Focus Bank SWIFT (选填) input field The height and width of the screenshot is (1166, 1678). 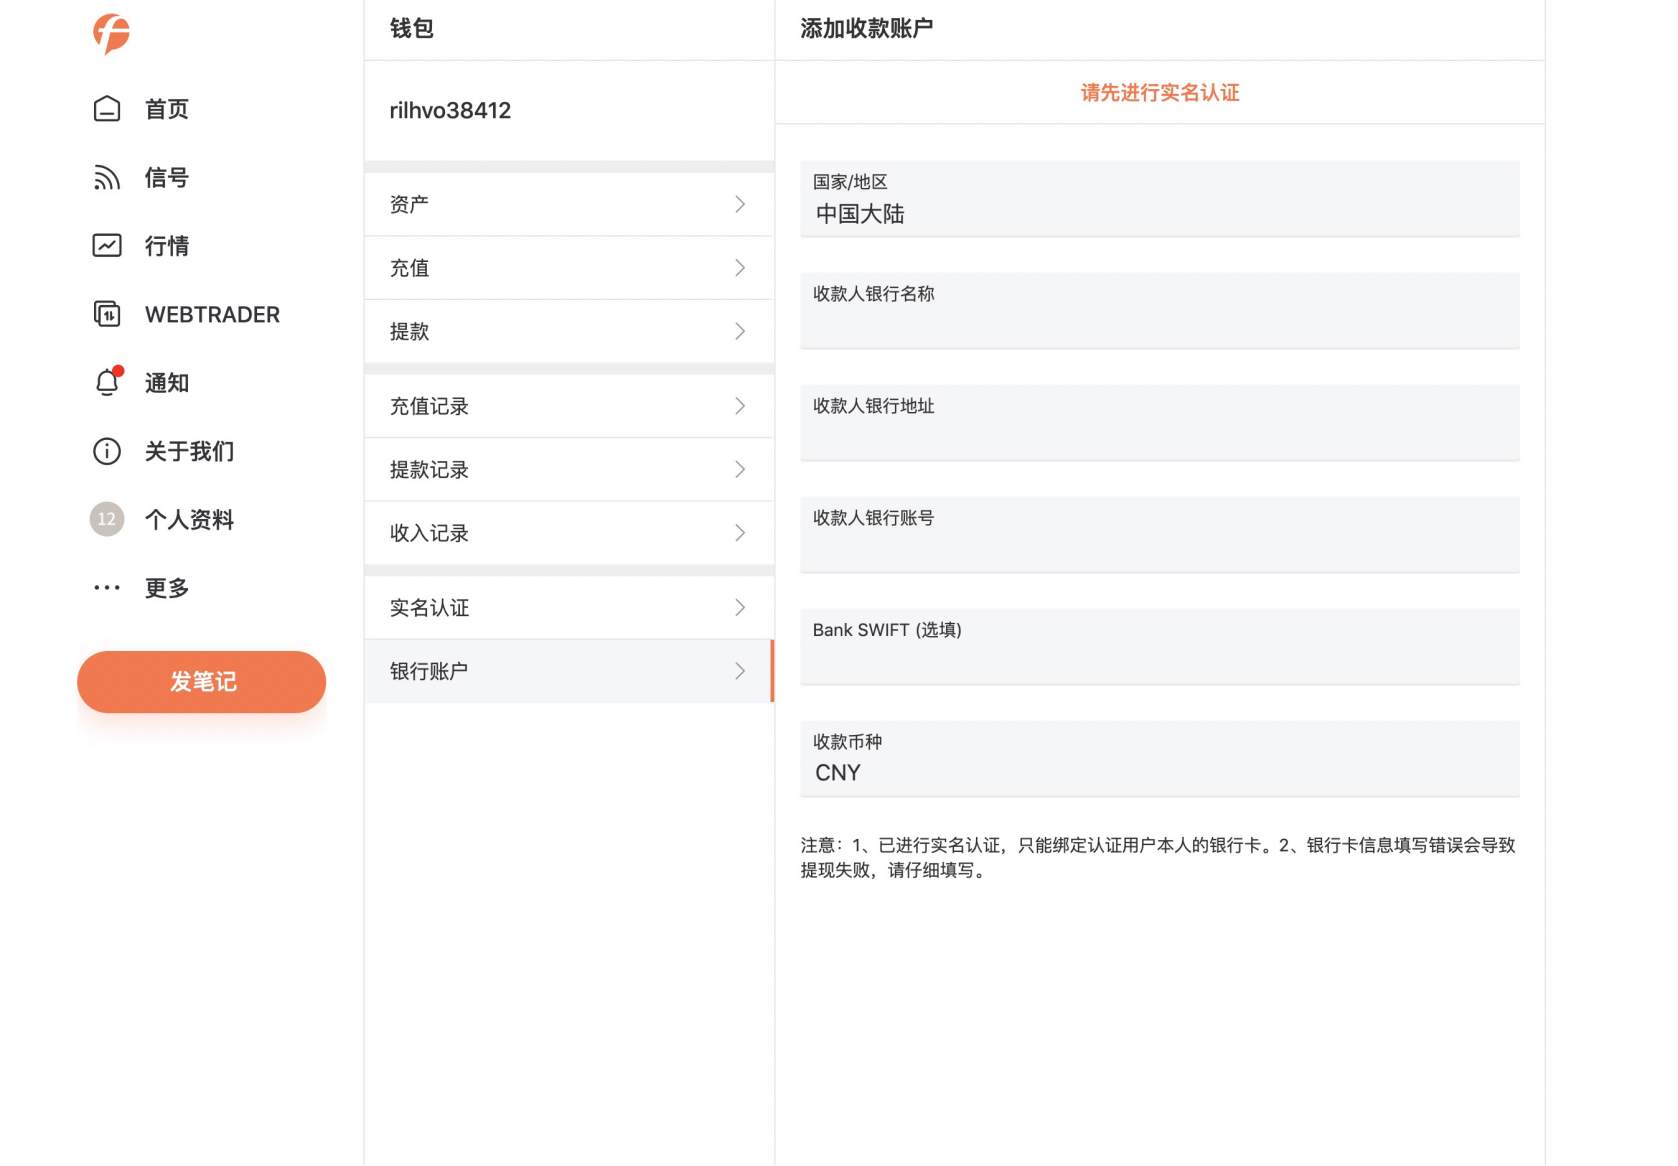pyautogui.click(x=1160, y=647)
